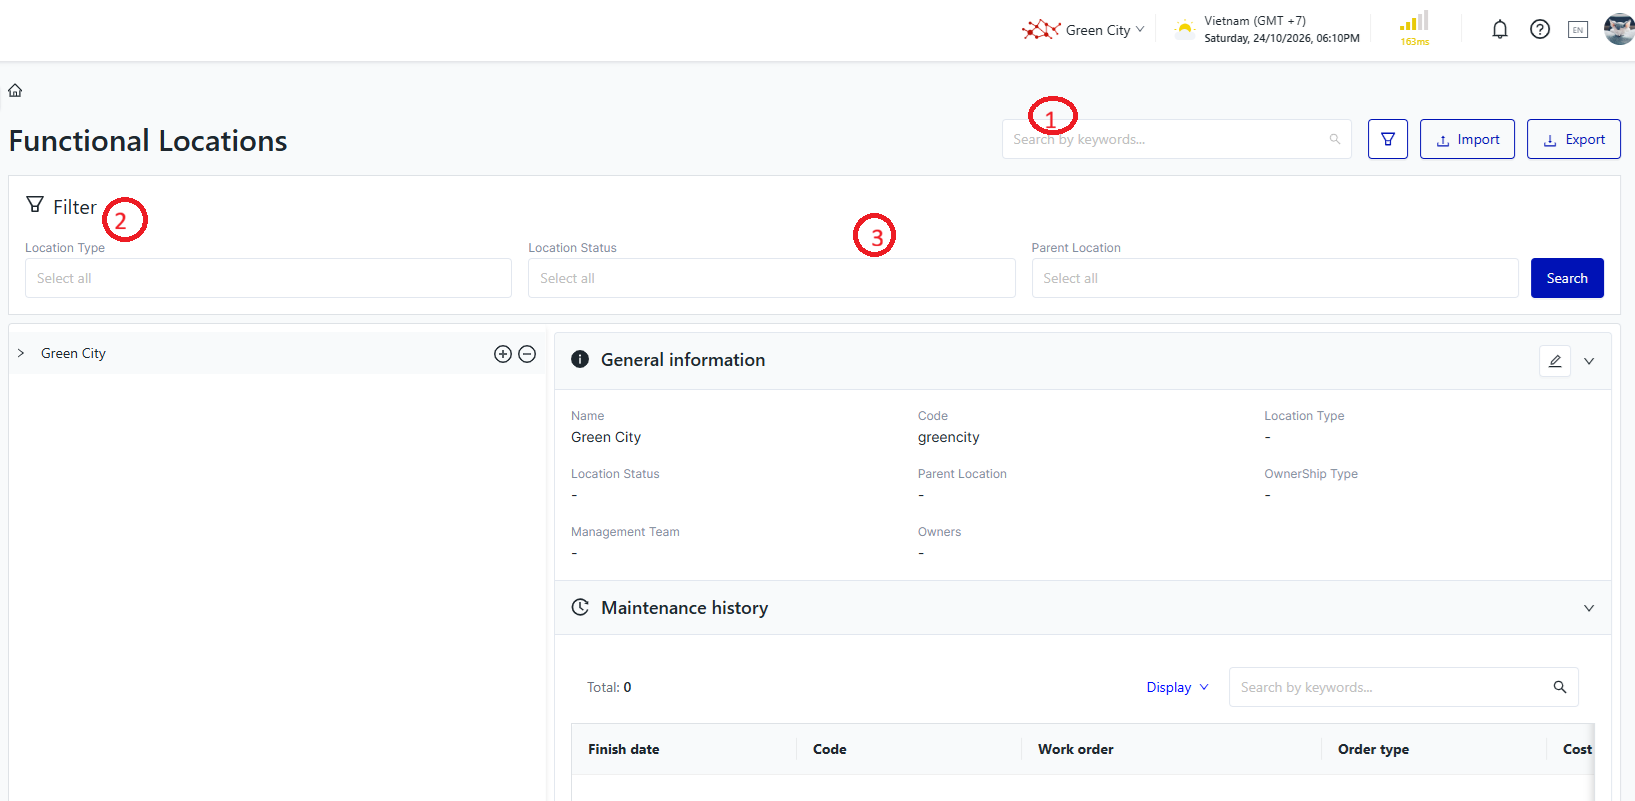1635x801 pixels.
Task: Click the weather sun icon
Action: [1184, 29]
